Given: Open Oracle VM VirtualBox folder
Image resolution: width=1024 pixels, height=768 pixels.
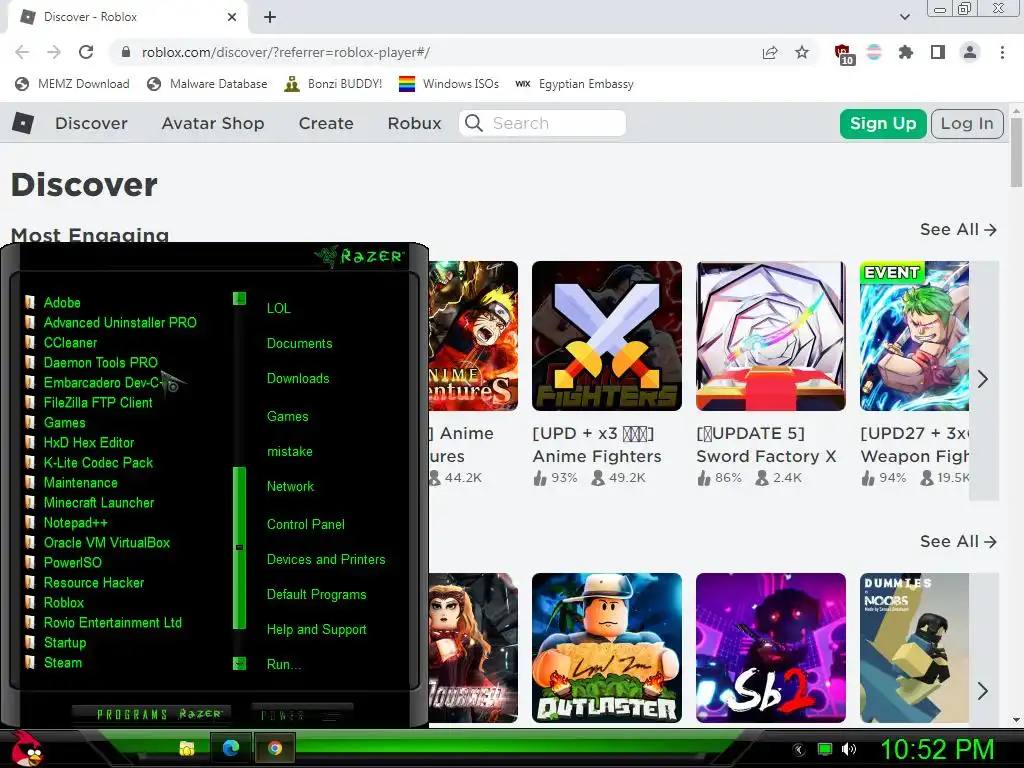Looking at the screenshot, I should click(97, 542).
